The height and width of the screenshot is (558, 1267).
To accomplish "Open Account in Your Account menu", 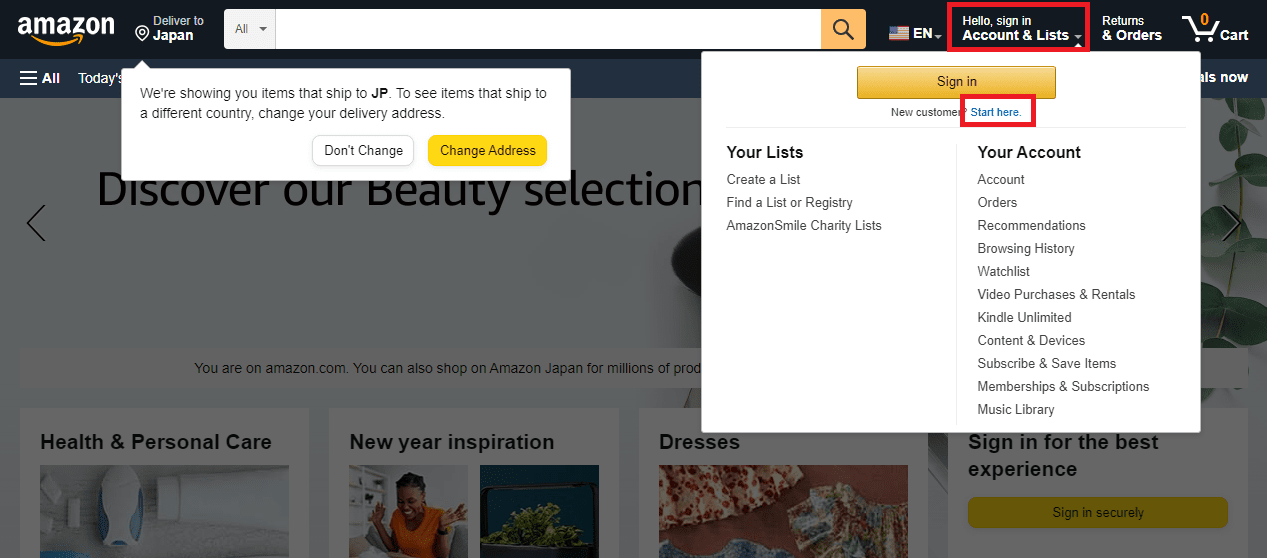I will pyautogui.click(x=1001, y=180).
